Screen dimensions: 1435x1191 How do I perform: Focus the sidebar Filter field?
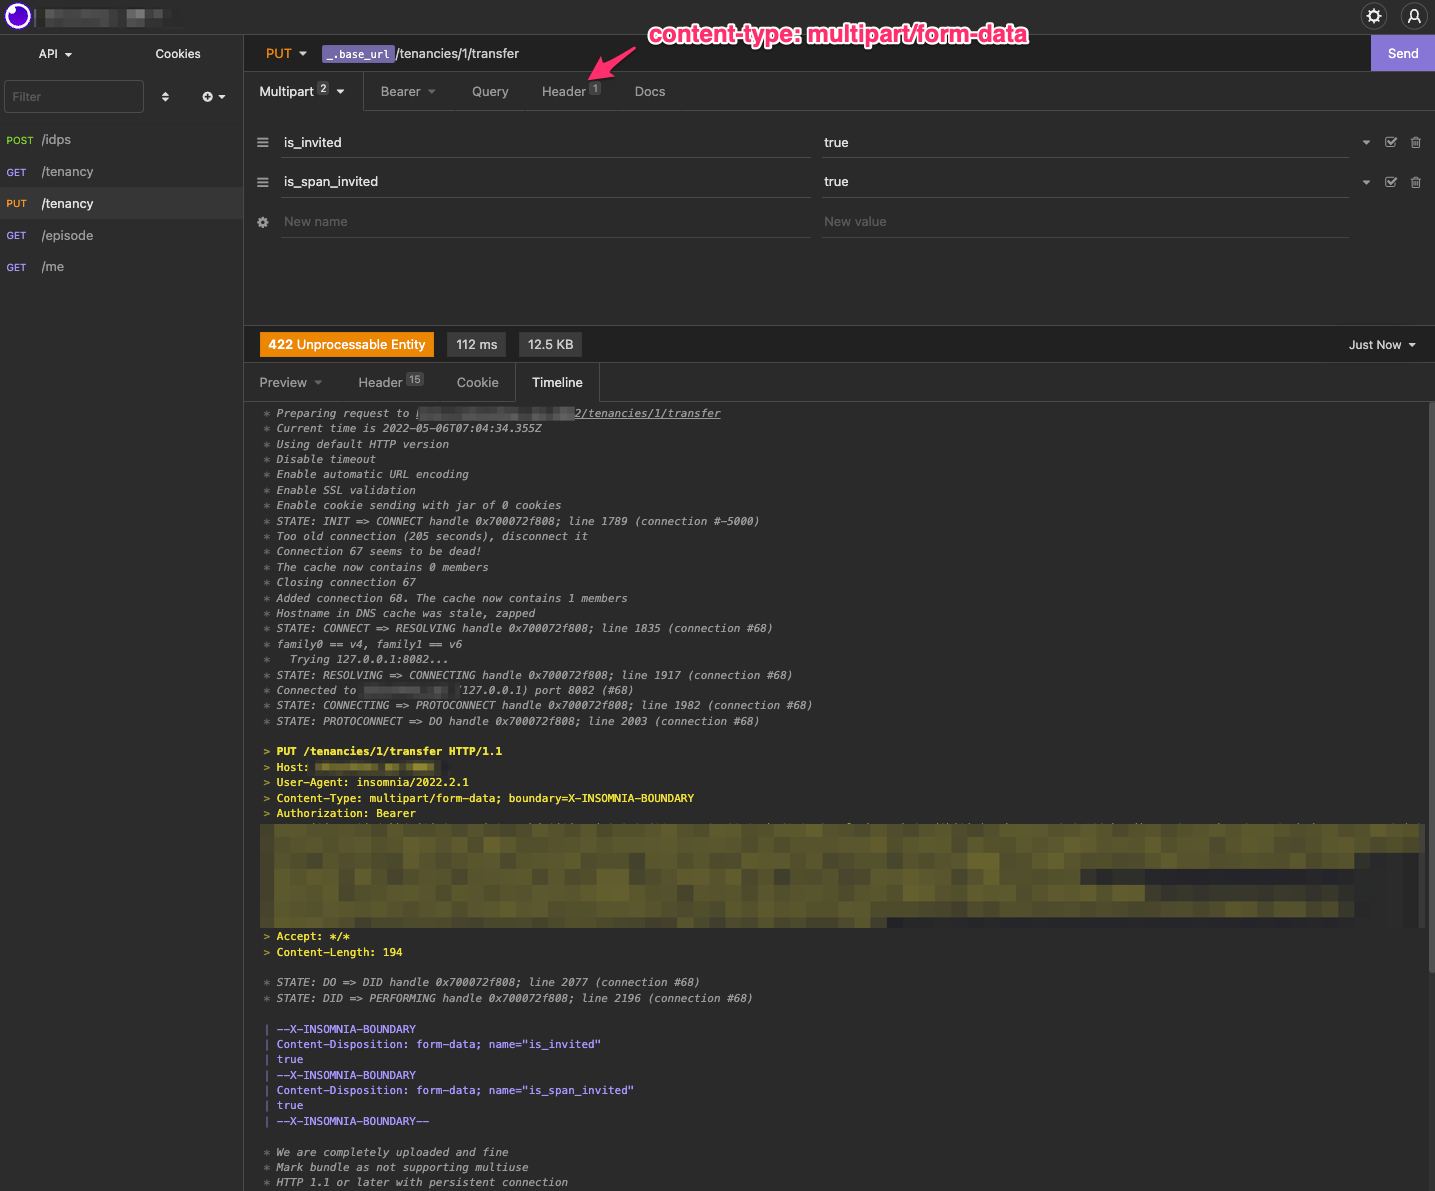74,97
